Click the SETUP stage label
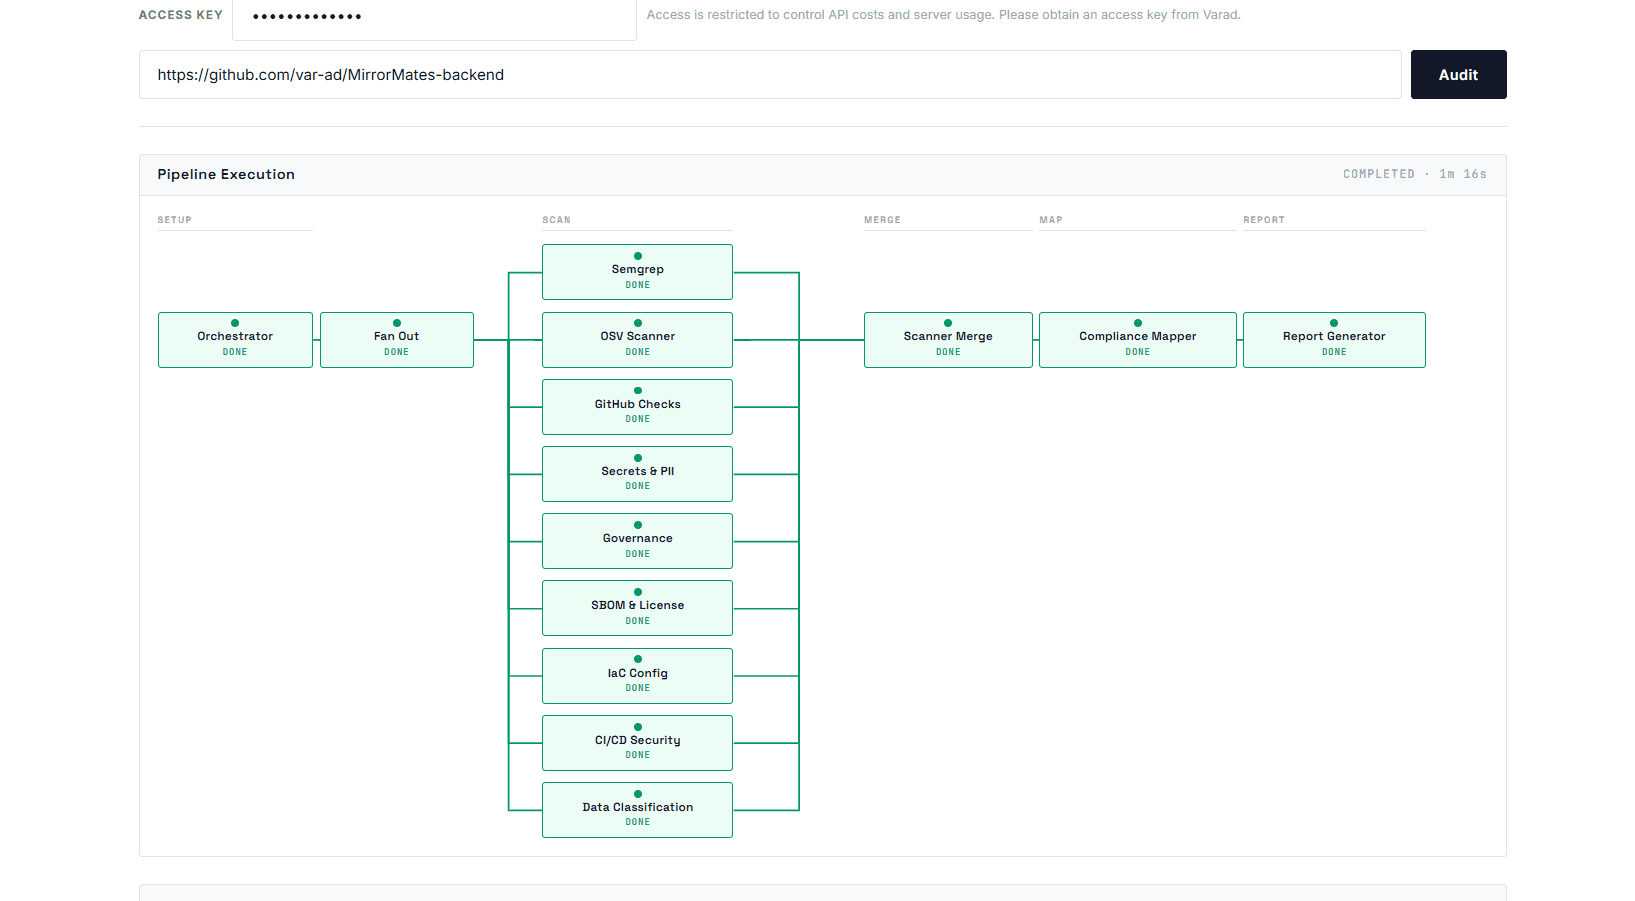The width and height of the screenshot is (1635, 901). tap(174, 220)
